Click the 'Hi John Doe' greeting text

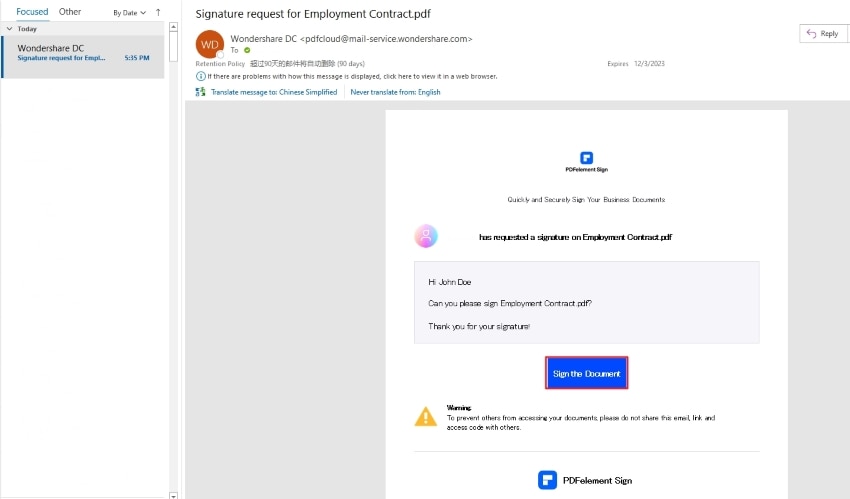click(450, 282)
